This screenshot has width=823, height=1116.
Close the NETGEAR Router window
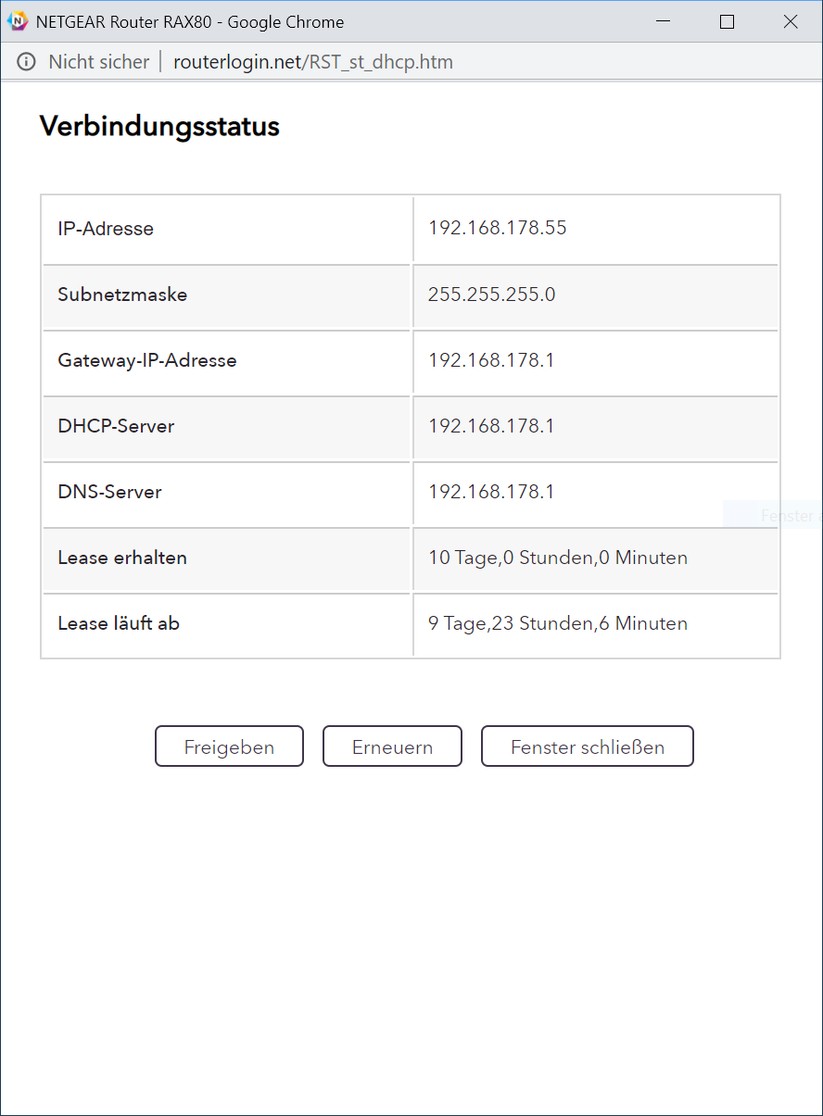[790, 22]
